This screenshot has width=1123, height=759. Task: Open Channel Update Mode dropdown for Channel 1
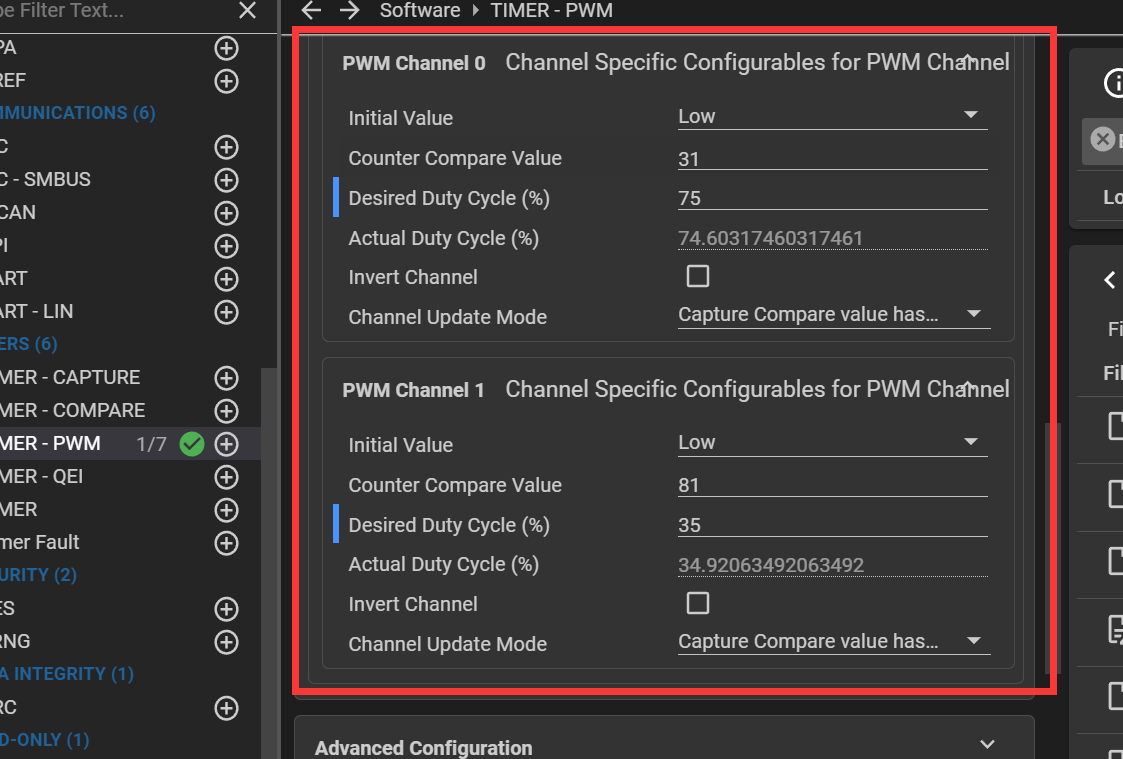click(832, 642)
